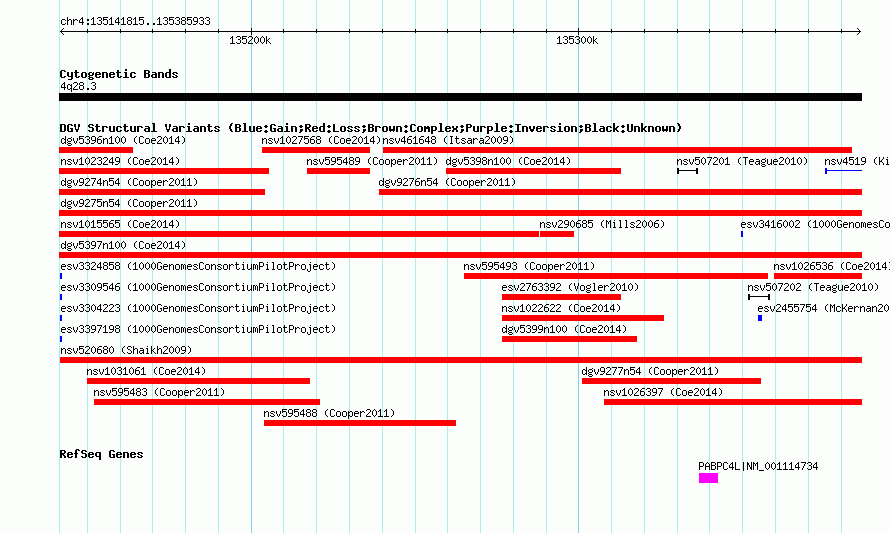Click the 135300k ruler position
Image resolution: width=890 pixels, height=533 pixels.
pos(577,40)
